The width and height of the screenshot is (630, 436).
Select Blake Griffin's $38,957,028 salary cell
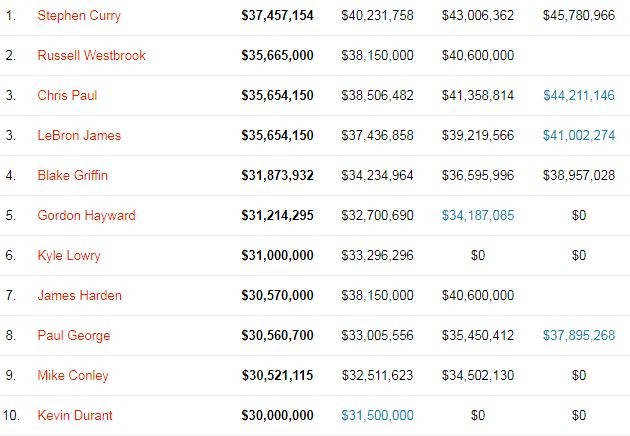579,176
